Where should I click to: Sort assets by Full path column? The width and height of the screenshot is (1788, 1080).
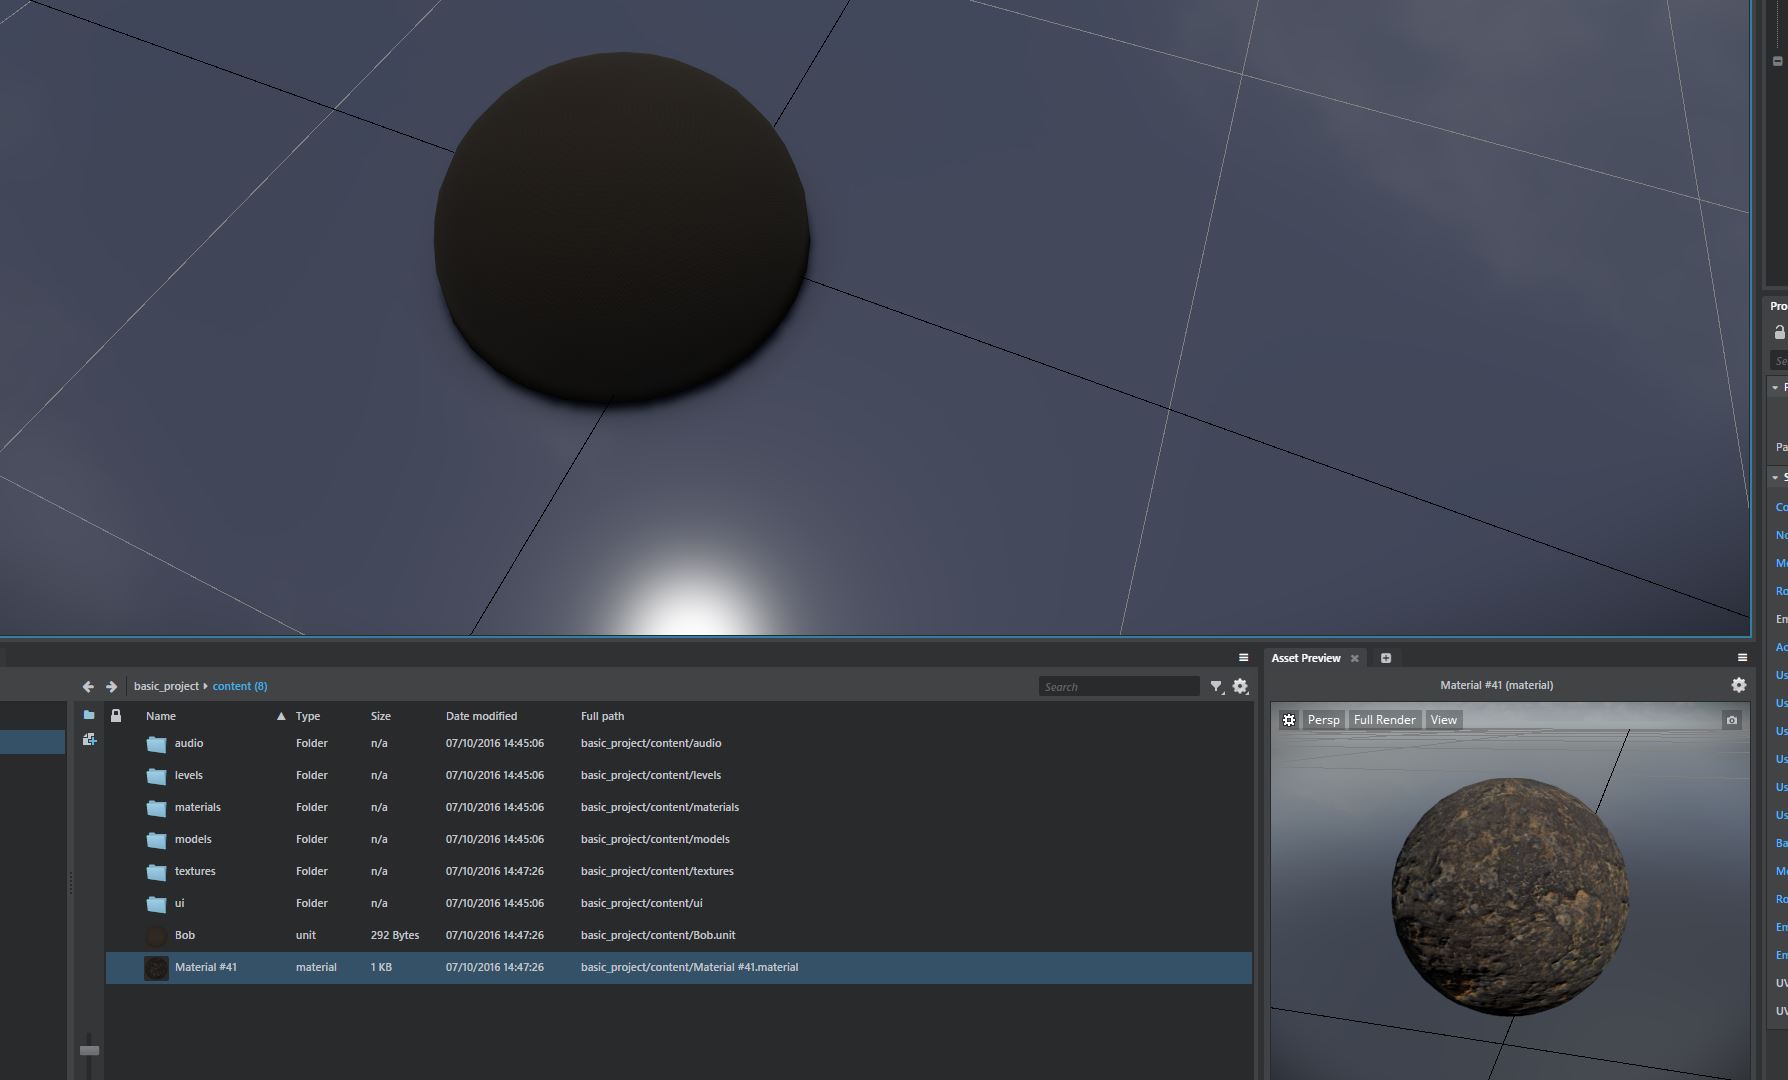pyautogui.click(x=602, y=716)
